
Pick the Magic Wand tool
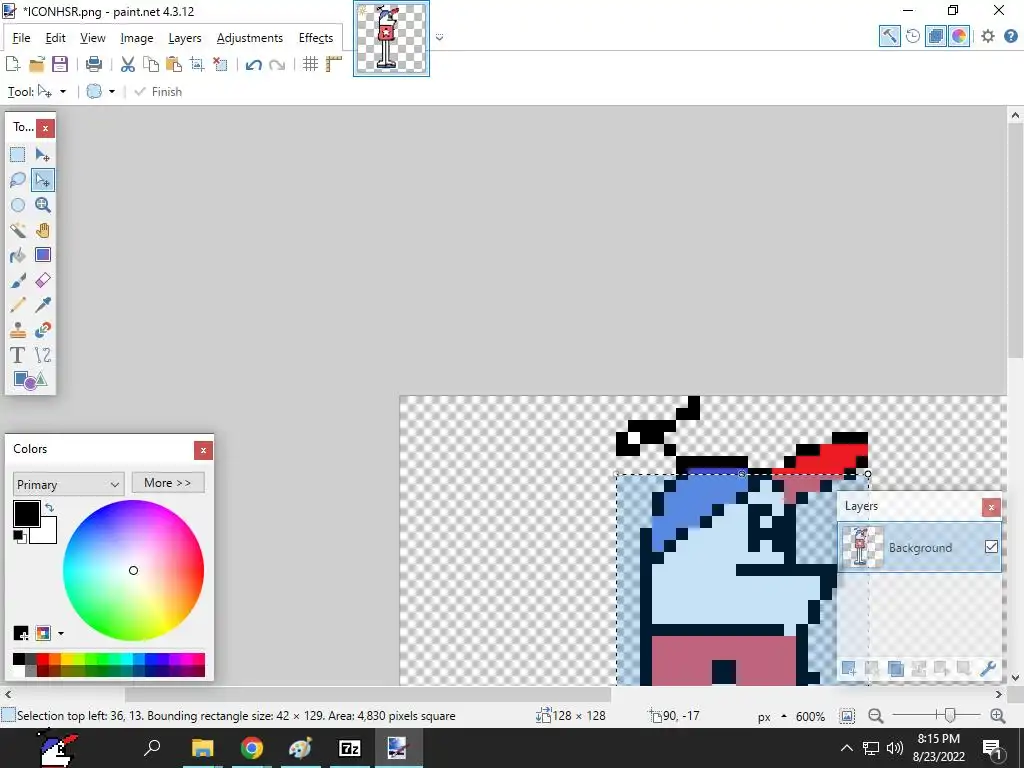(x=18, y=230)
